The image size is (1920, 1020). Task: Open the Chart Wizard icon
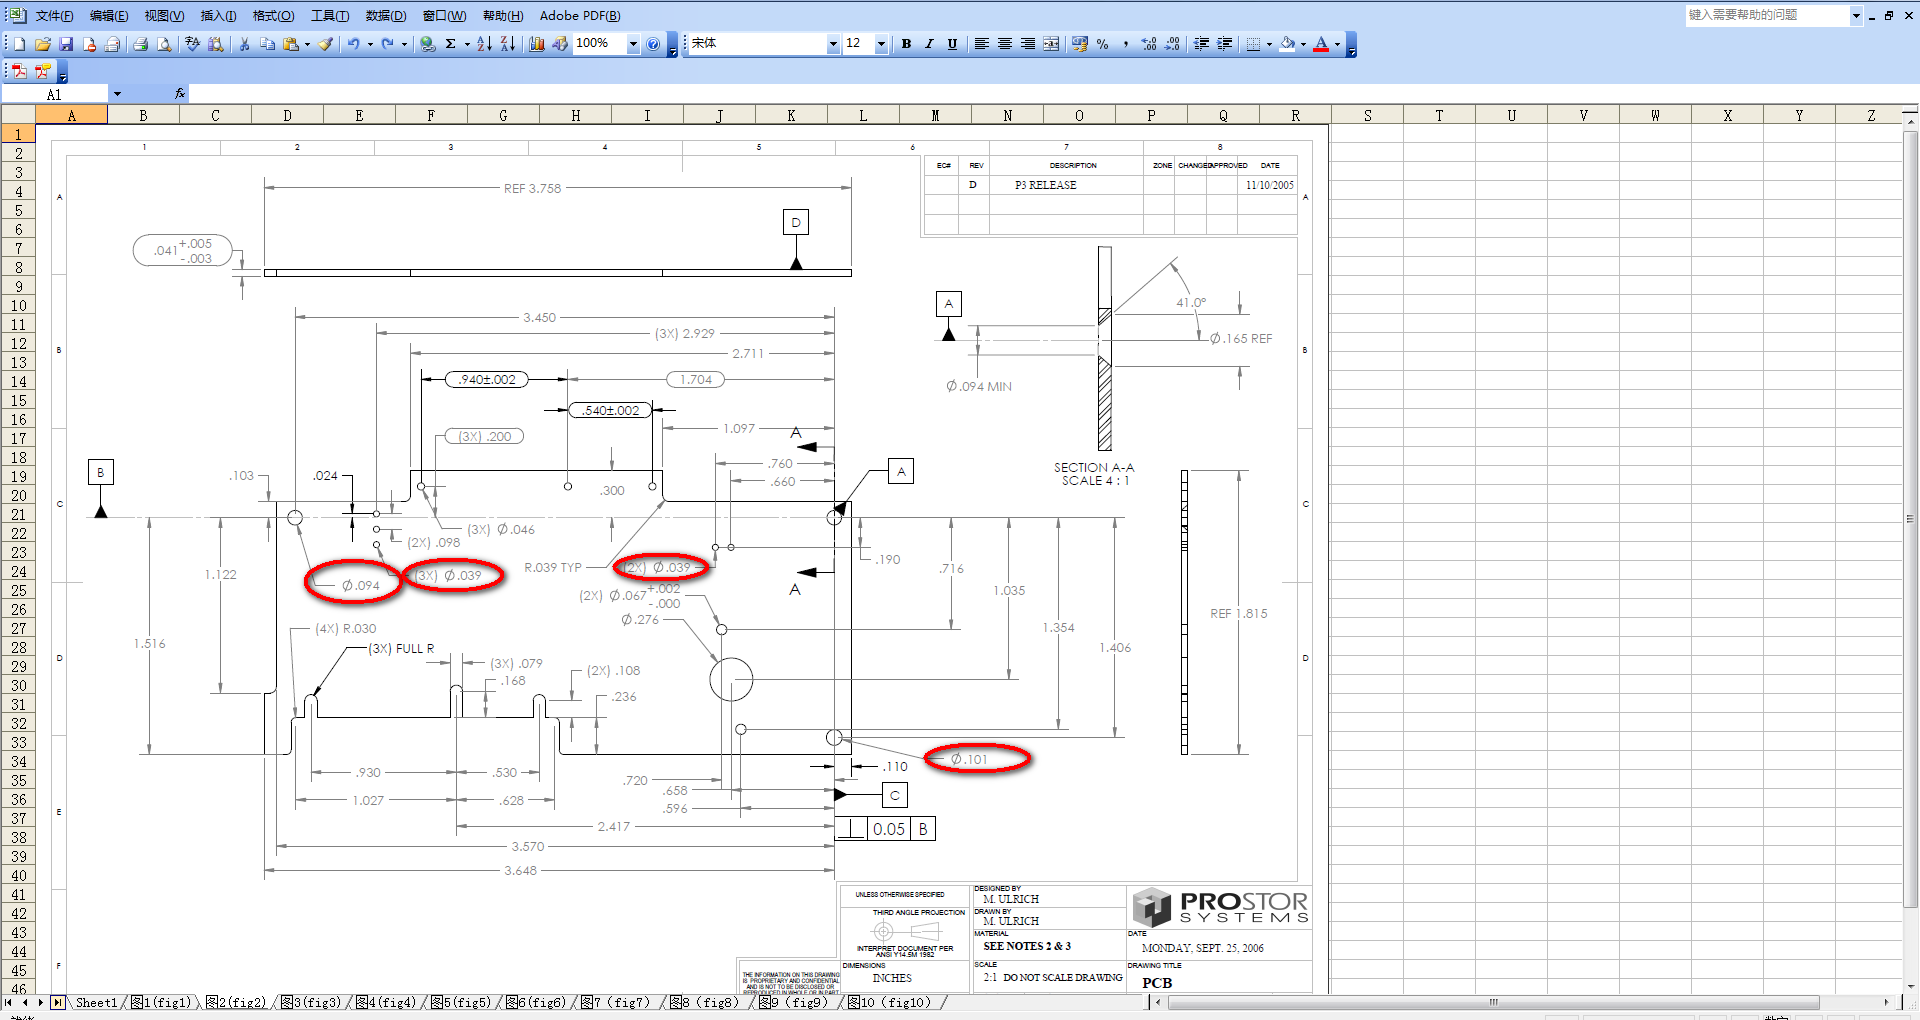[537, 44]
